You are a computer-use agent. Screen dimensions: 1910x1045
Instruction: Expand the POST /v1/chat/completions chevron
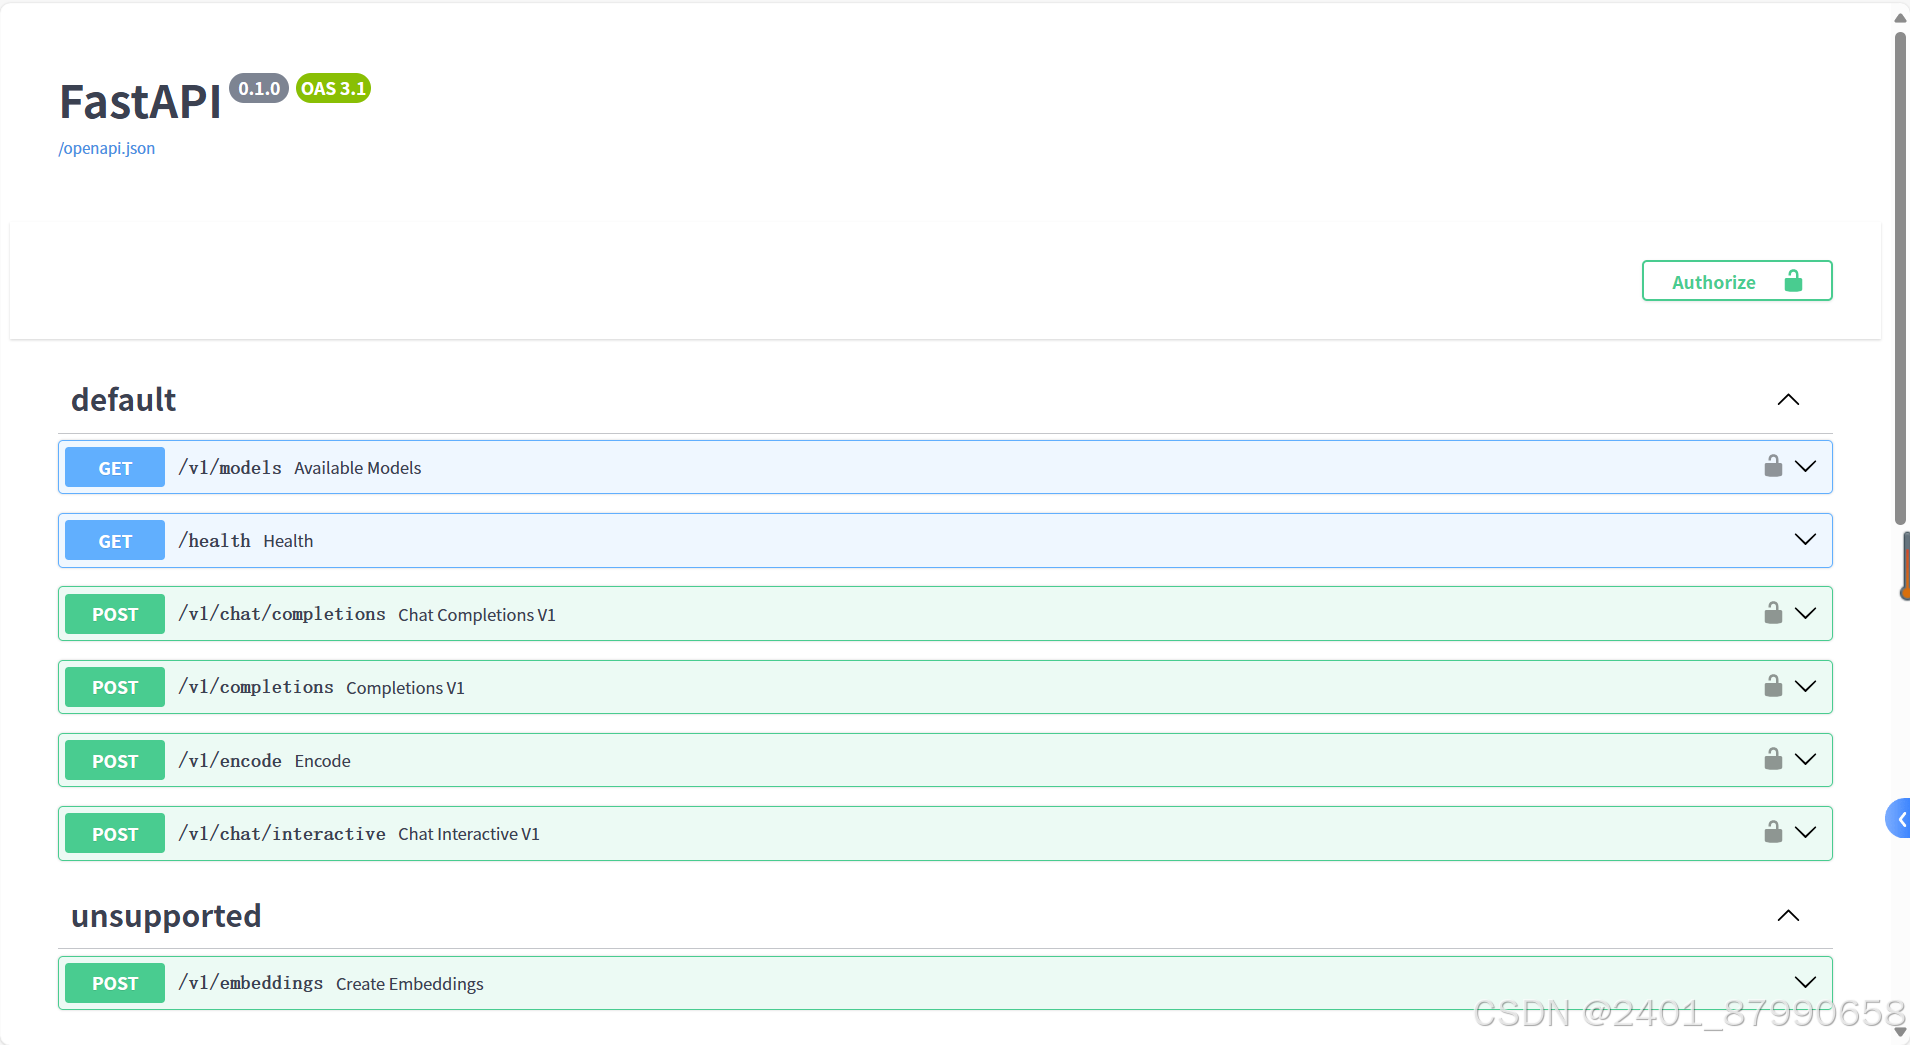tap(1805, 613)
